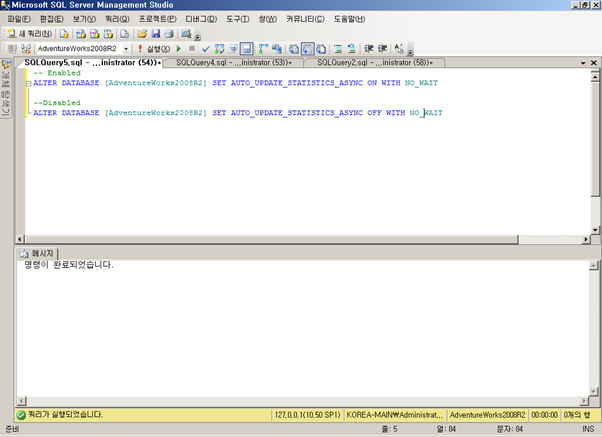602x437 pixels.
Task: Click the 'Enabled' comment line in the editor
Action: [57, 73]
